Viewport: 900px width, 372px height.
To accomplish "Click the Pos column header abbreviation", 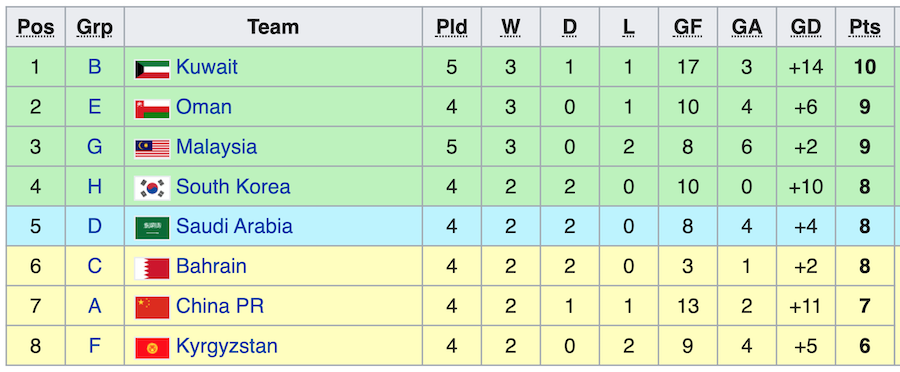I will point(36,27).
